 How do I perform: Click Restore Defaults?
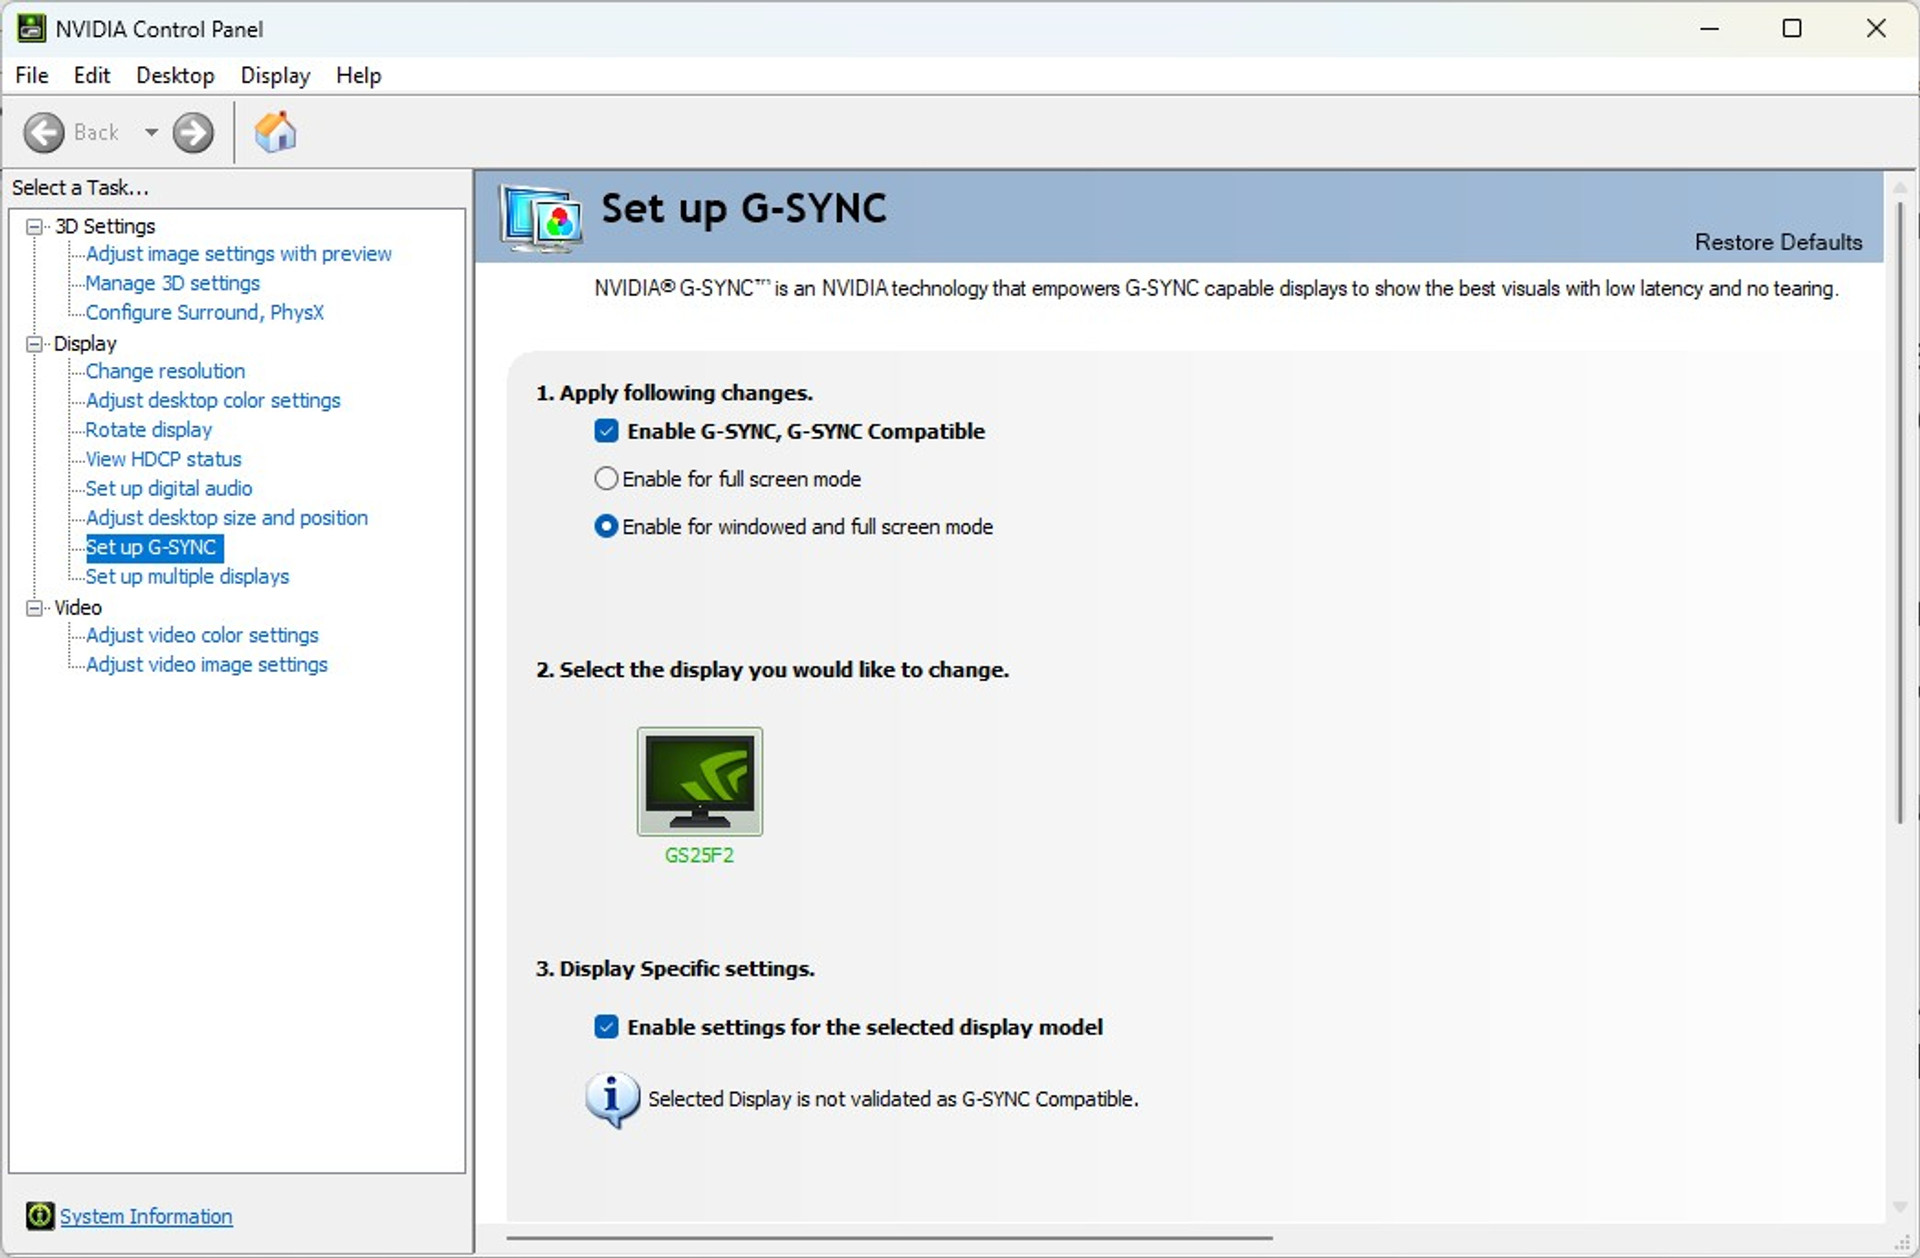coord(1778,242)
